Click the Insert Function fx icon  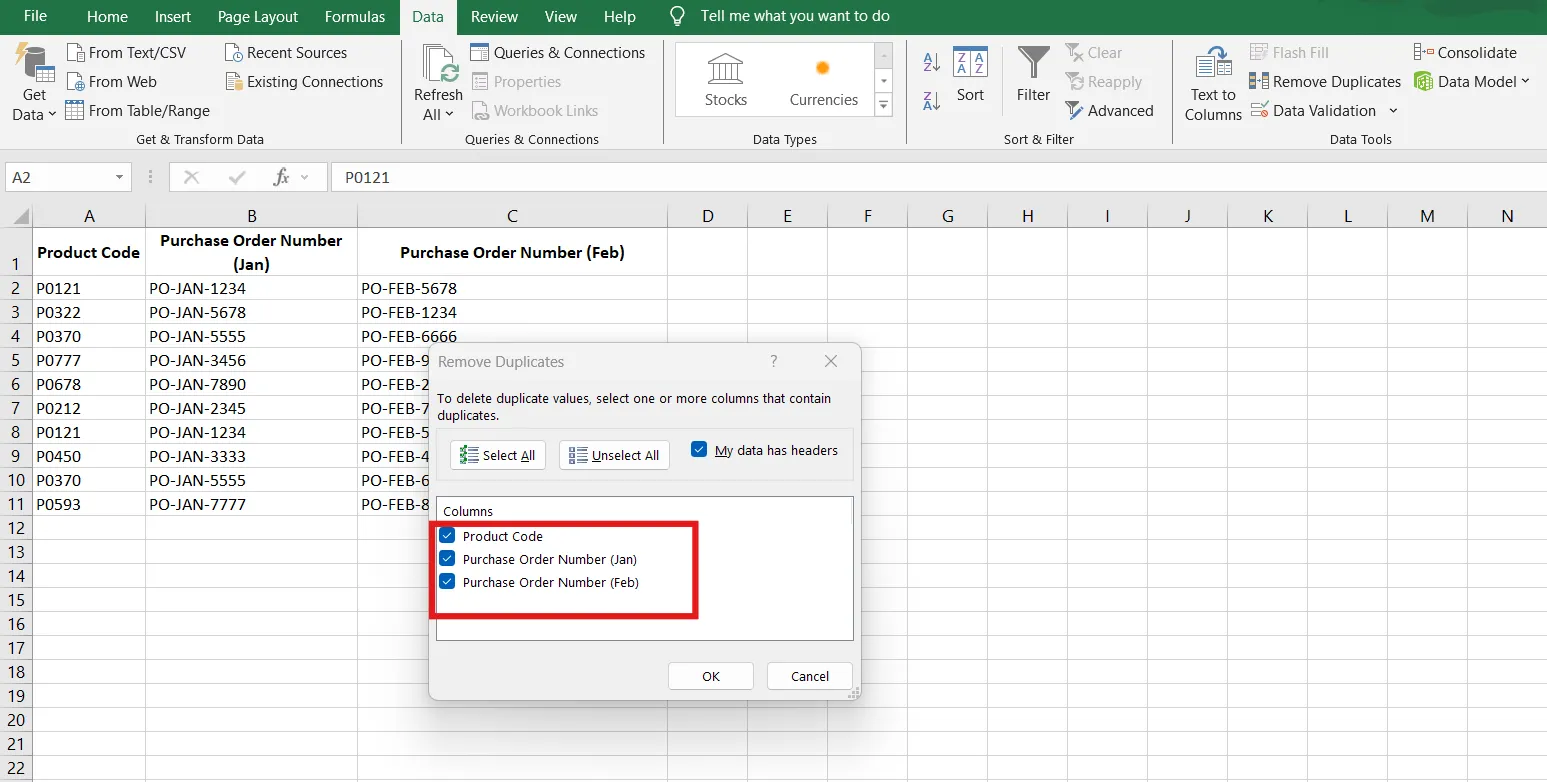(281, 177)
